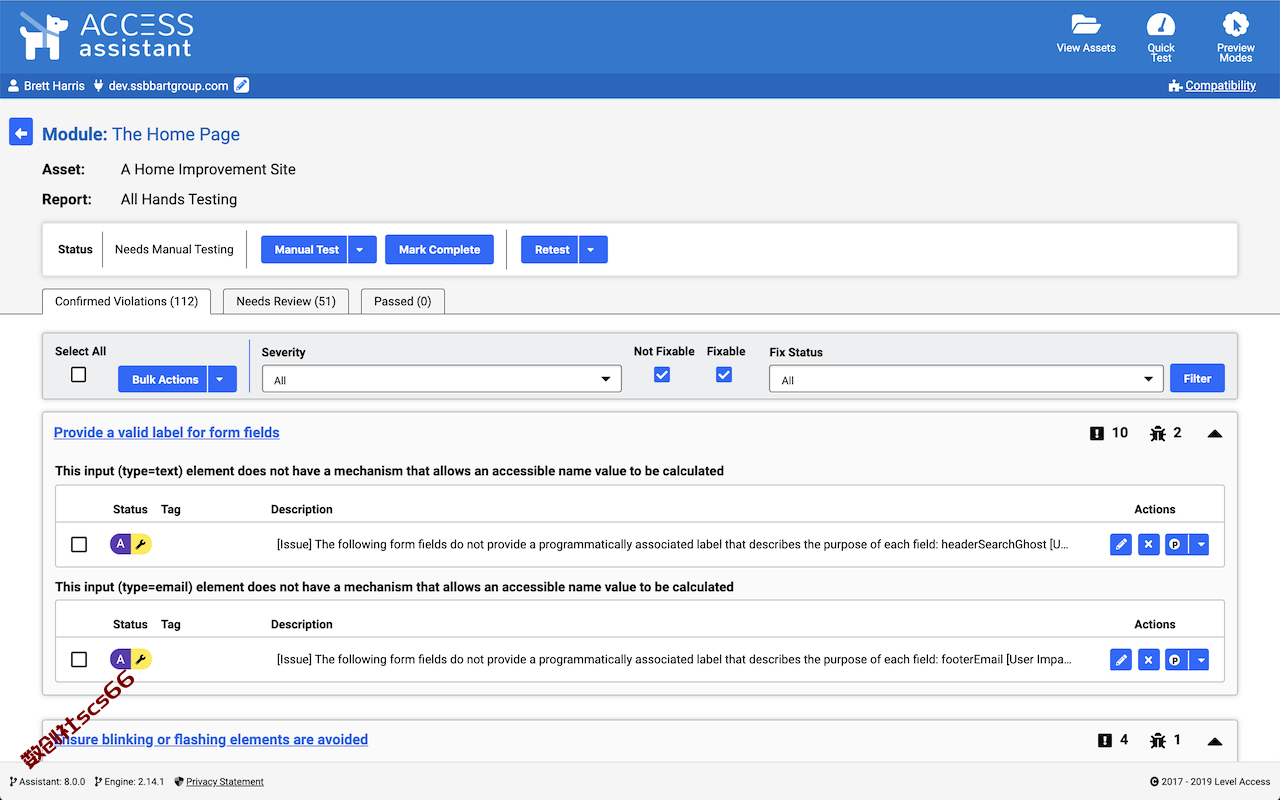Open the blinking or flashing elements link

tap(211, 740)
